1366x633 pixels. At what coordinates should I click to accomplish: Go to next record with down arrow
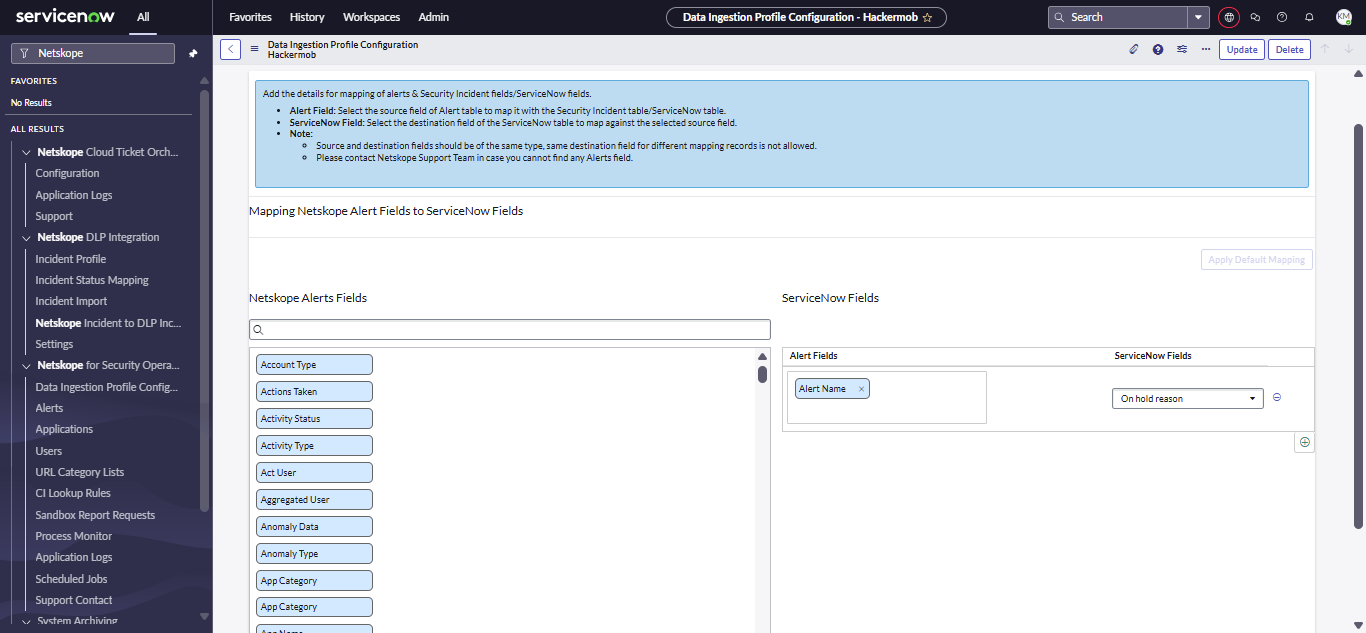(x=1348, y=49)
